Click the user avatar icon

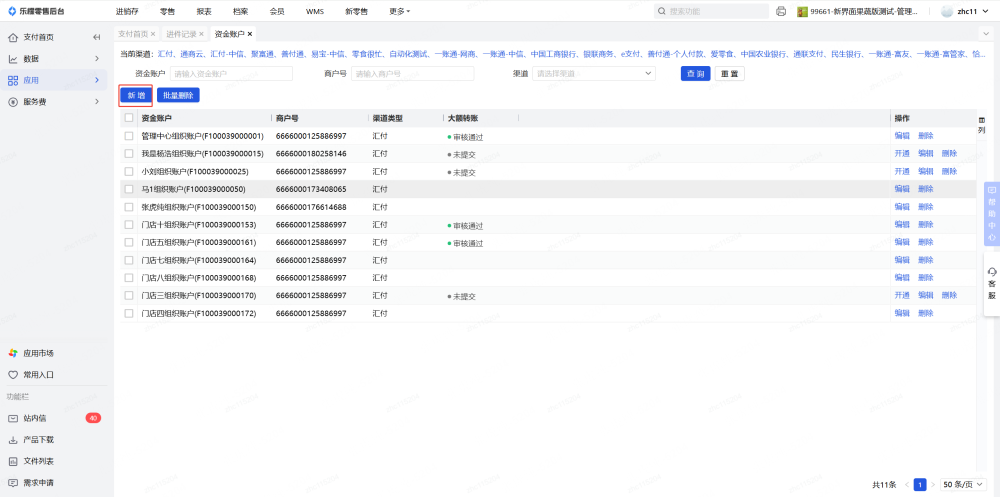(947, 11)
